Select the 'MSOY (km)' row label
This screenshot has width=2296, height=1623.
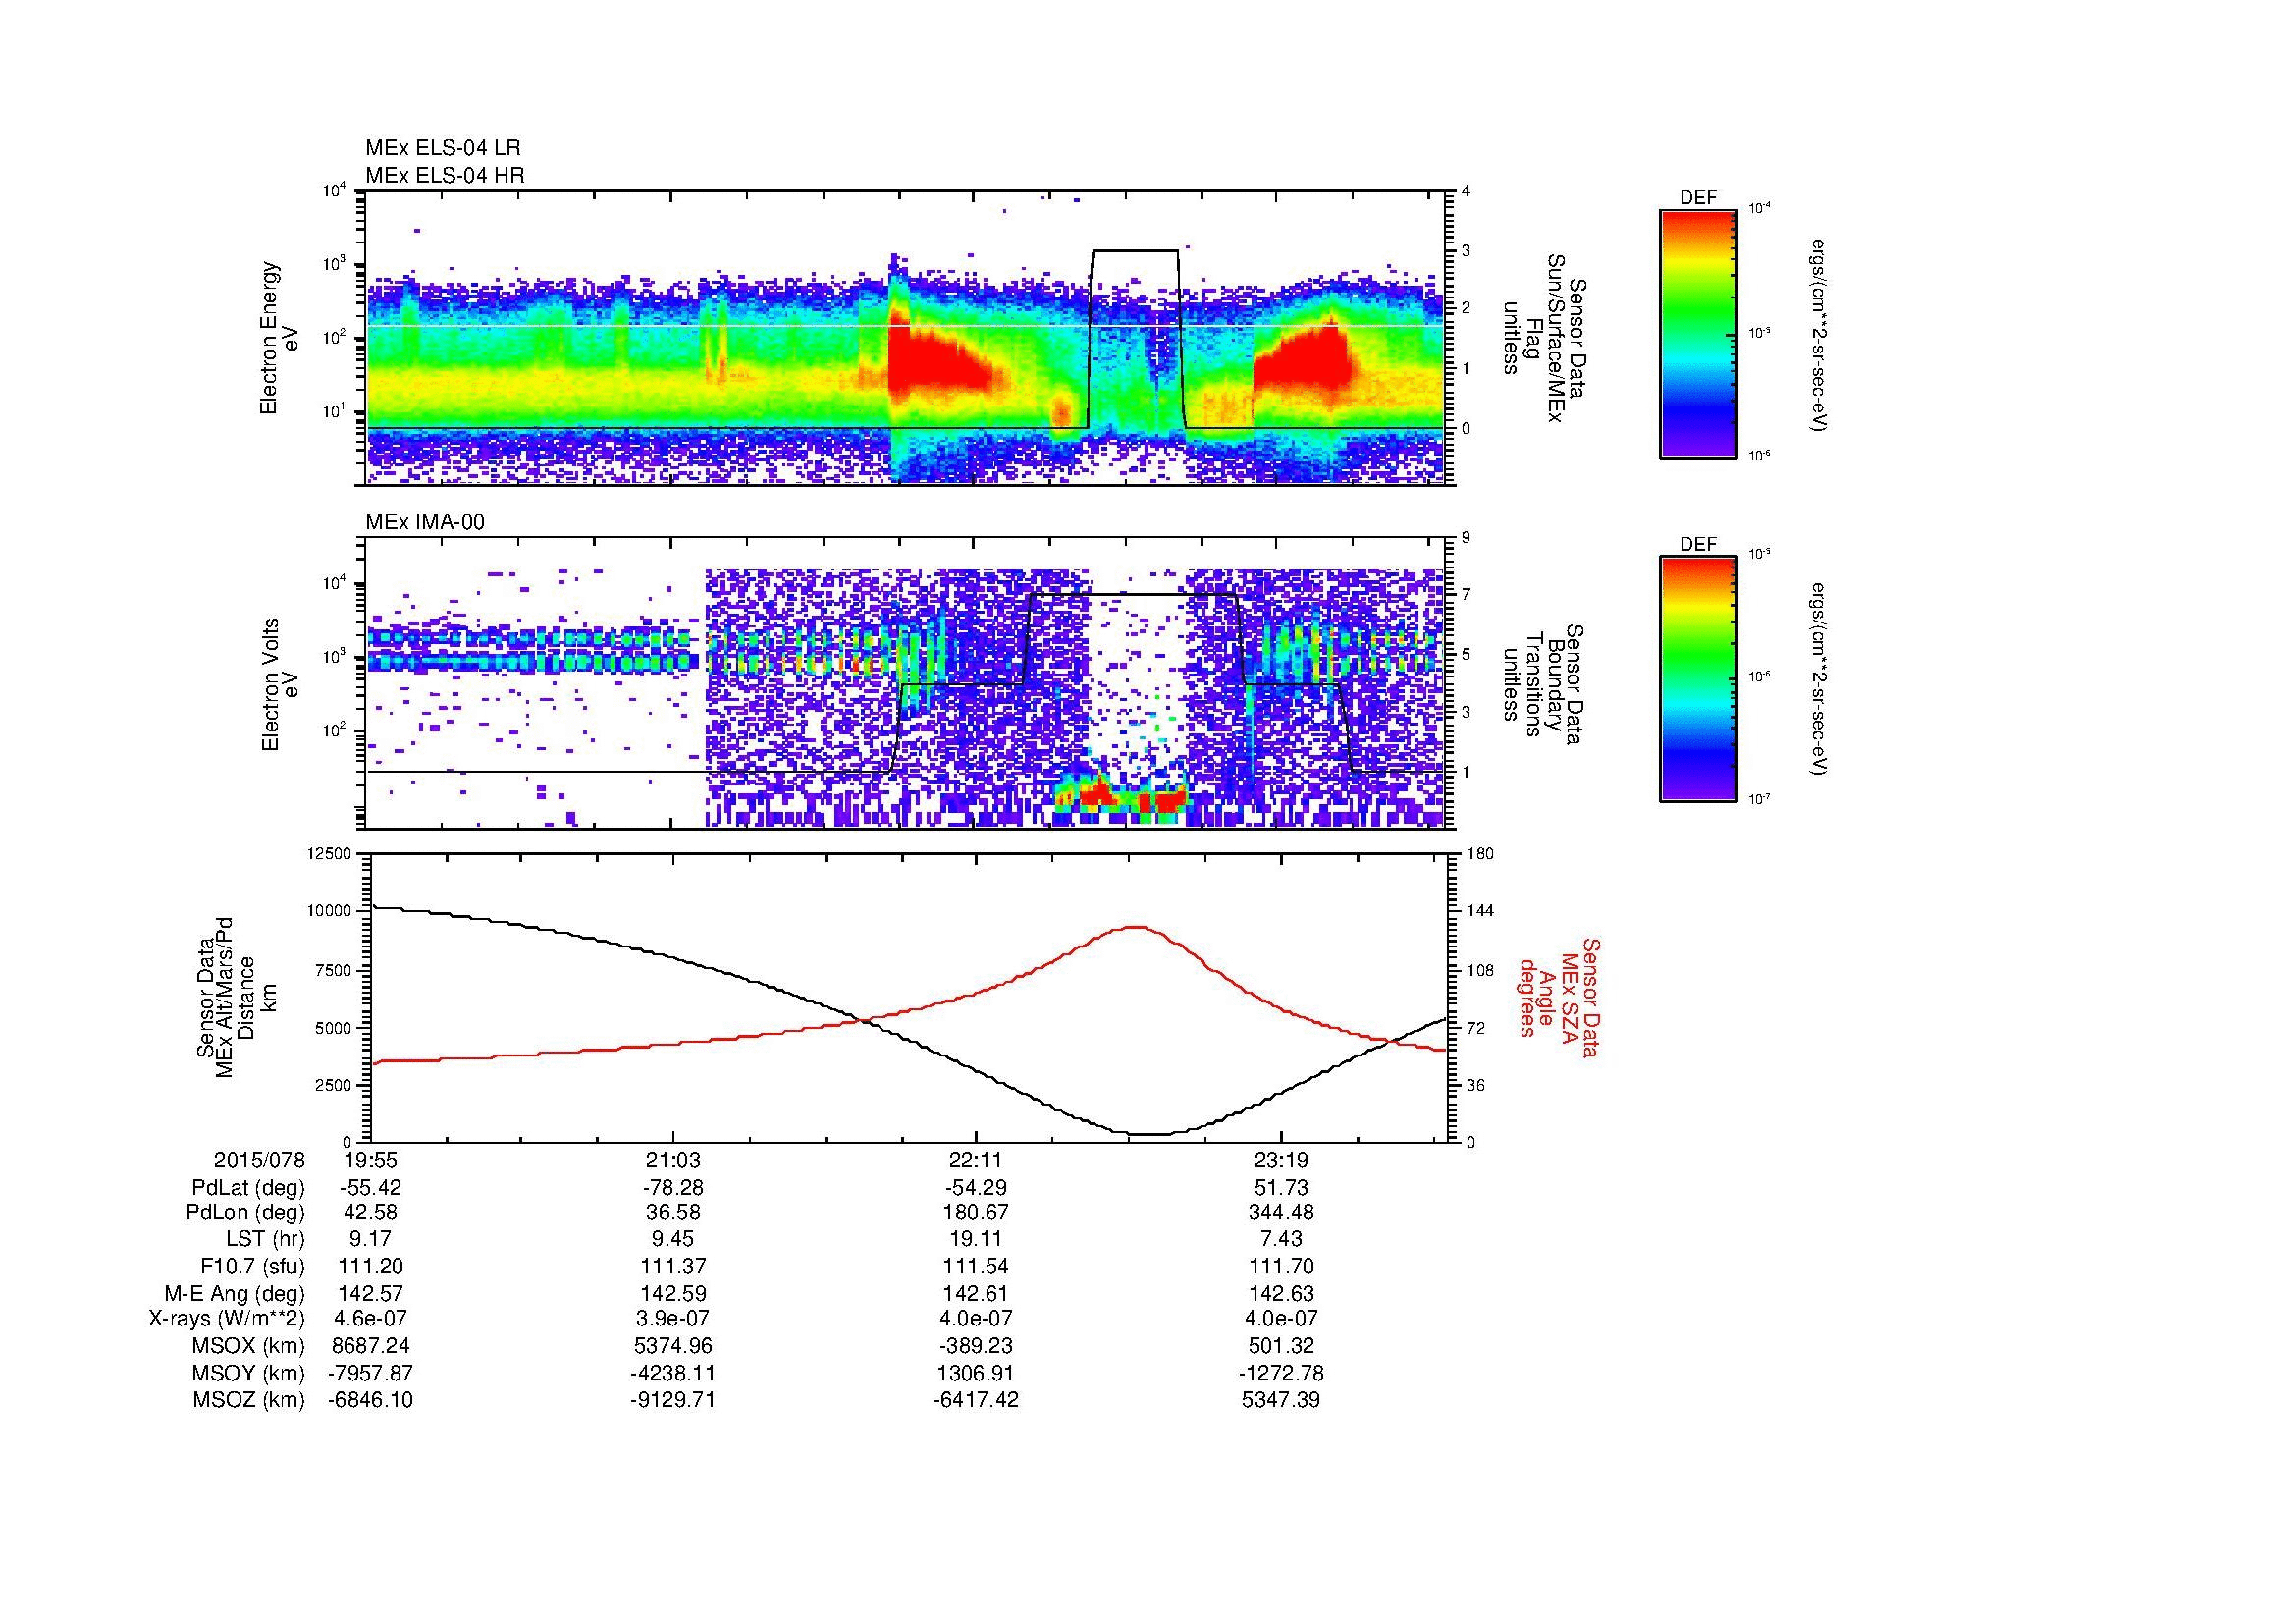click(248, 1373)
